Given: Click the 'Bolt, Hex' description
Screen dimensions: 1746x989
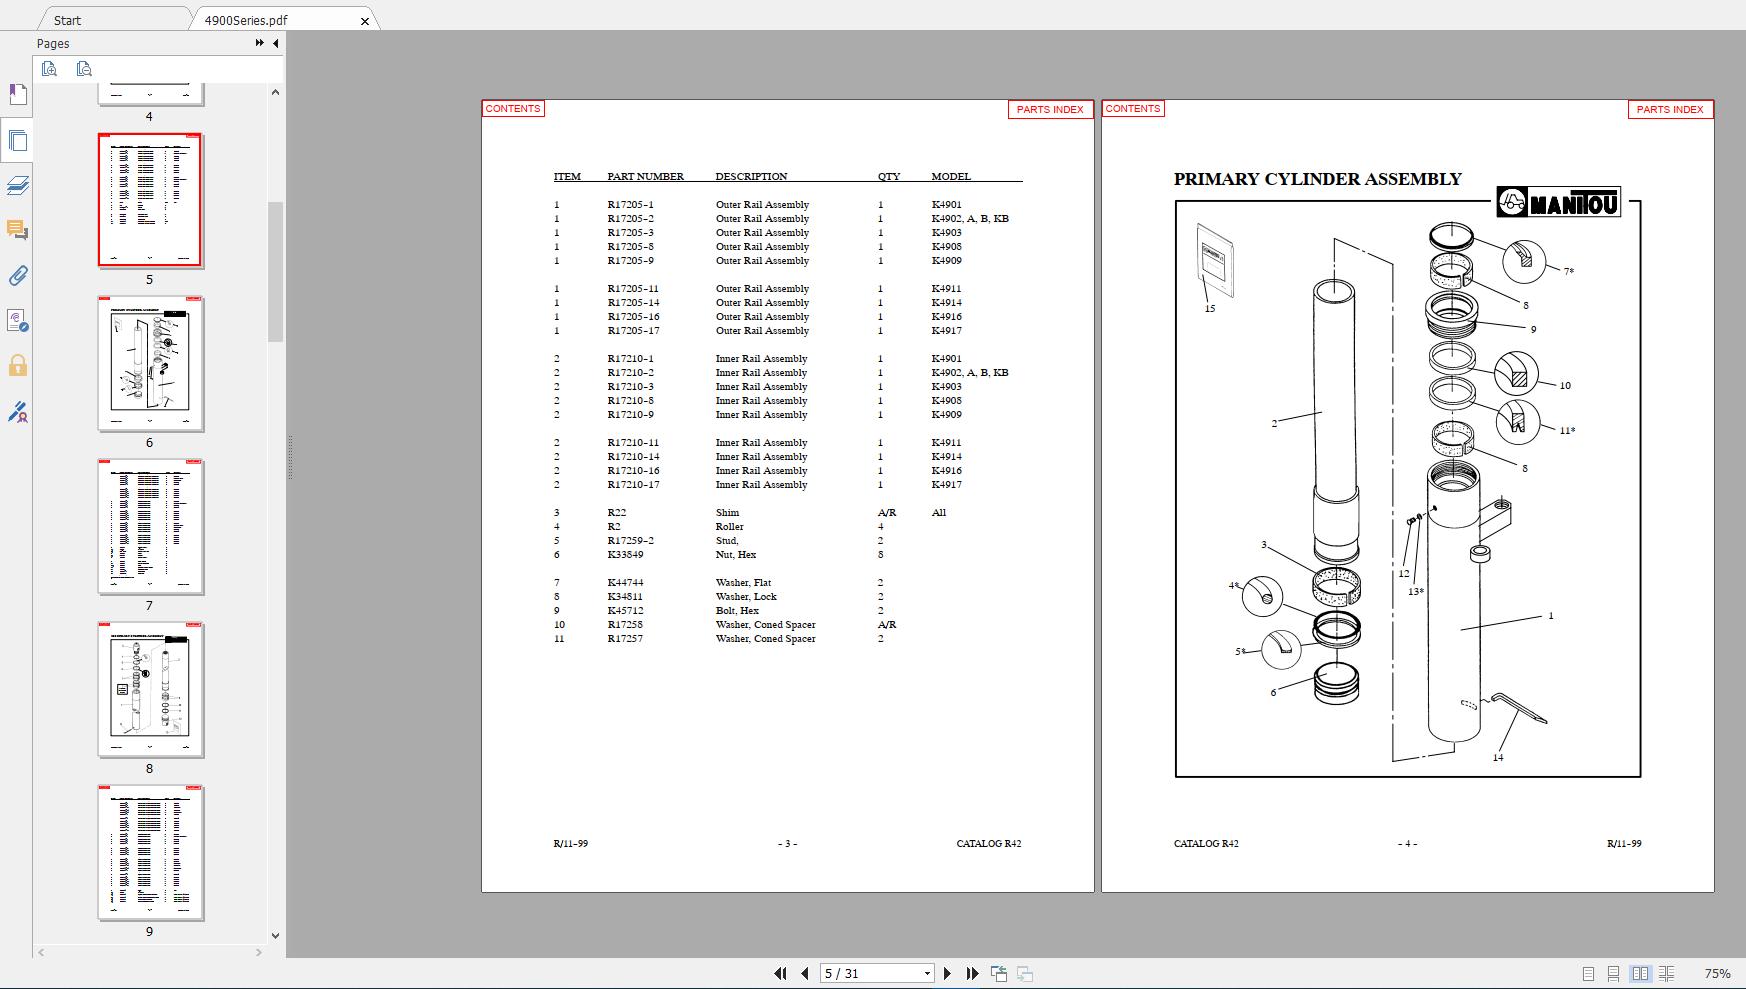Looking at the screenshot, I should pos(737,610).
